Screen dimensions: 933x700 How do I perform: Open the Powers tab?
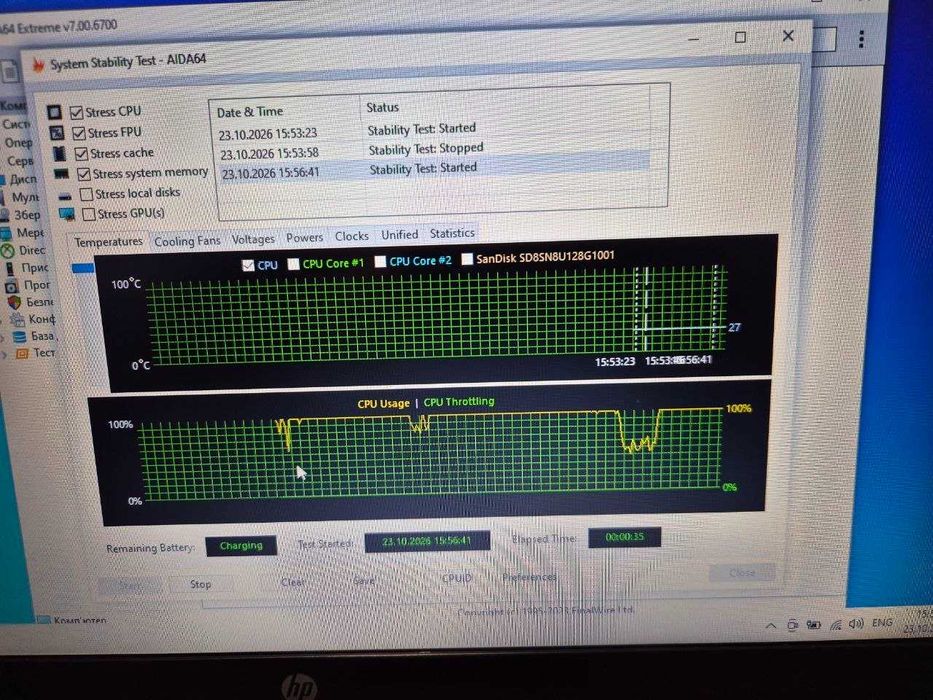(304, 238)
